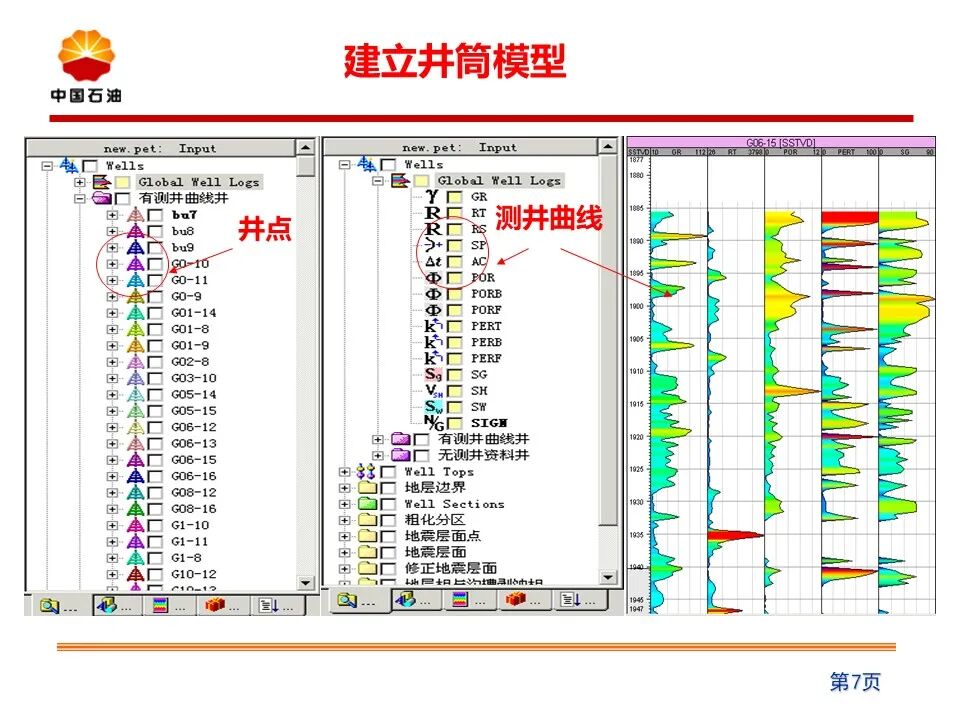Click scroll-up arrow of right panel
960x720 pixels.
tap(607, 146)
